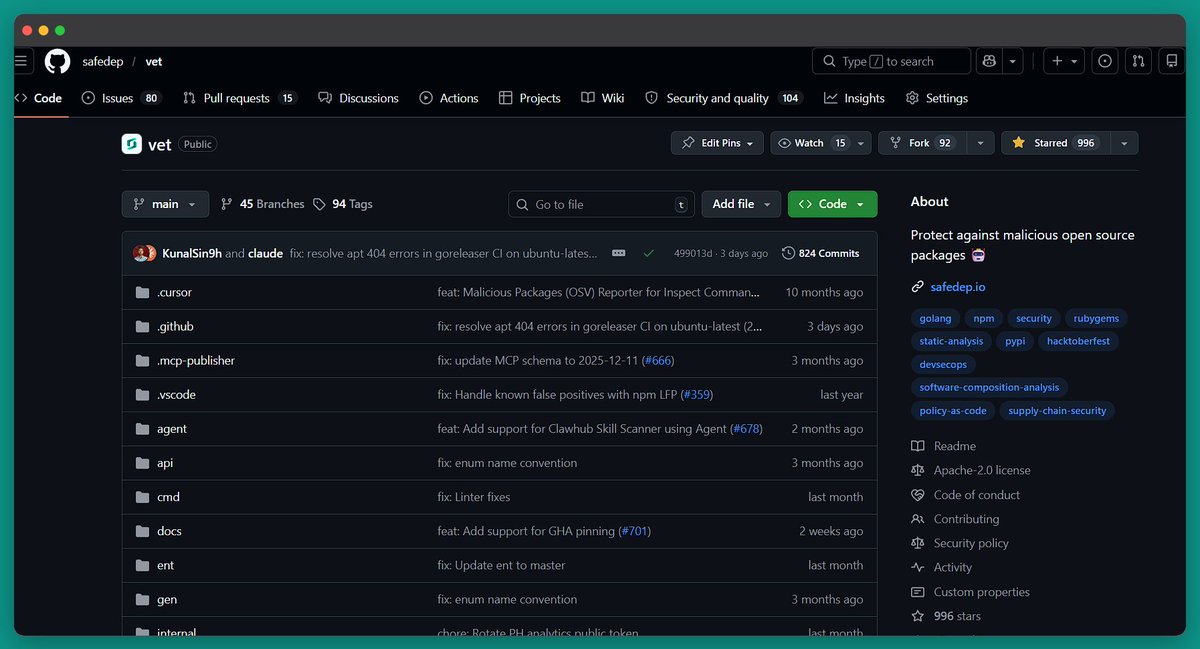Click the agent folder icon
This screenshot has width=1200, height=649.
click(141, 429)
